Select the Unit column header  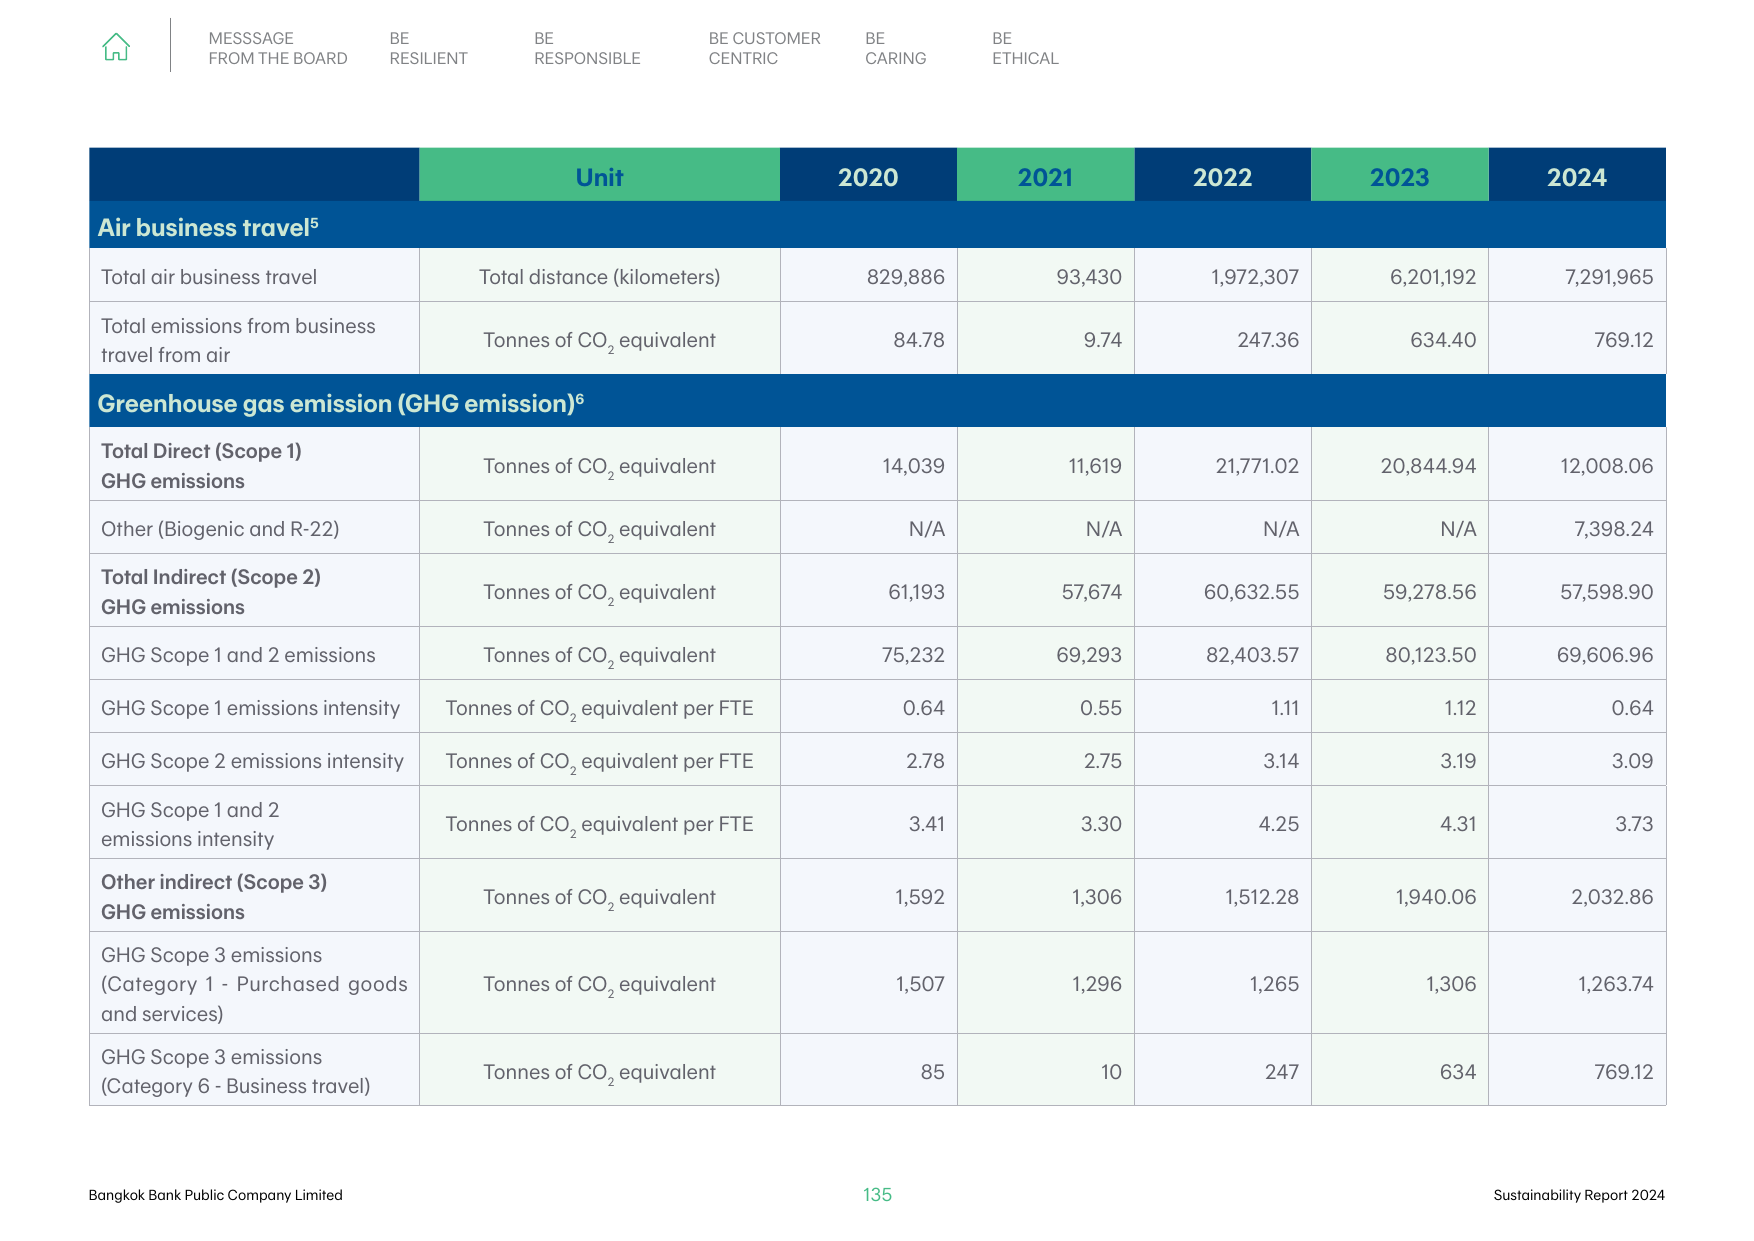[599, 177]
